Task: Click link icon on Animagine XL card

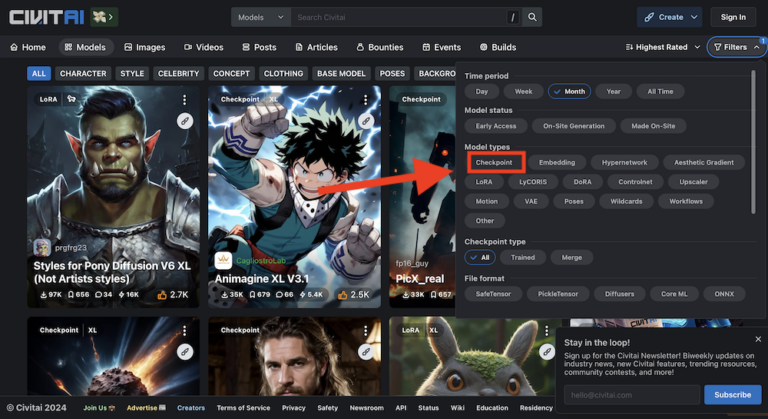Action: (365, 120)
